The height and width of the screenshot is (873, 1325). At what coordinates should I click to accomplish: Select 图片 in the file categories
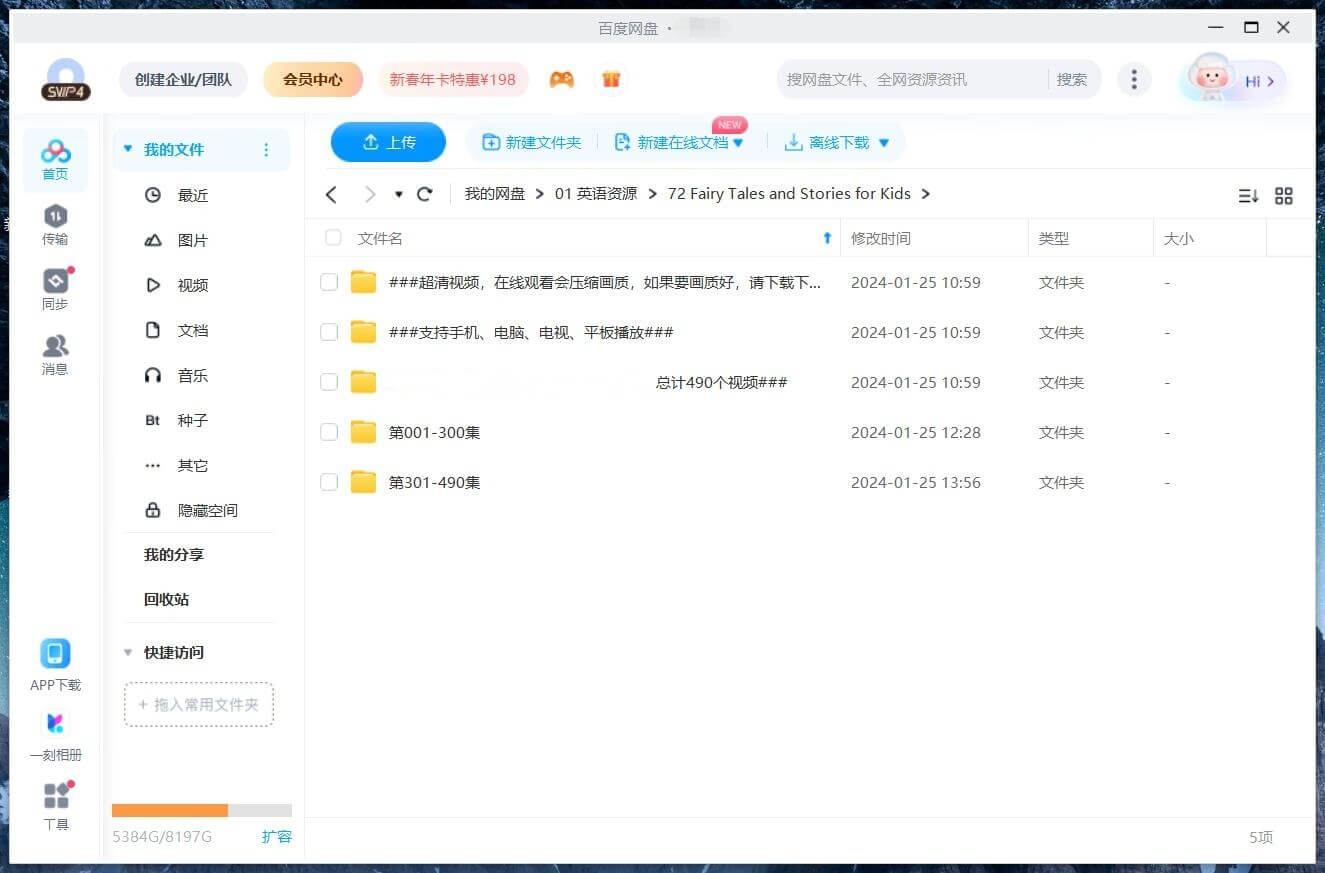pos(192,240)
